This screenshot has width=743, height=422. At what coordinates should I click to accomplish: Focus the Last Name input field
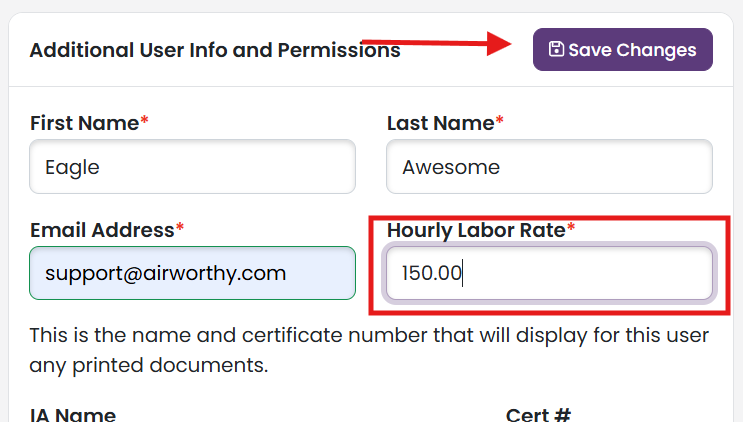point(550,167)
